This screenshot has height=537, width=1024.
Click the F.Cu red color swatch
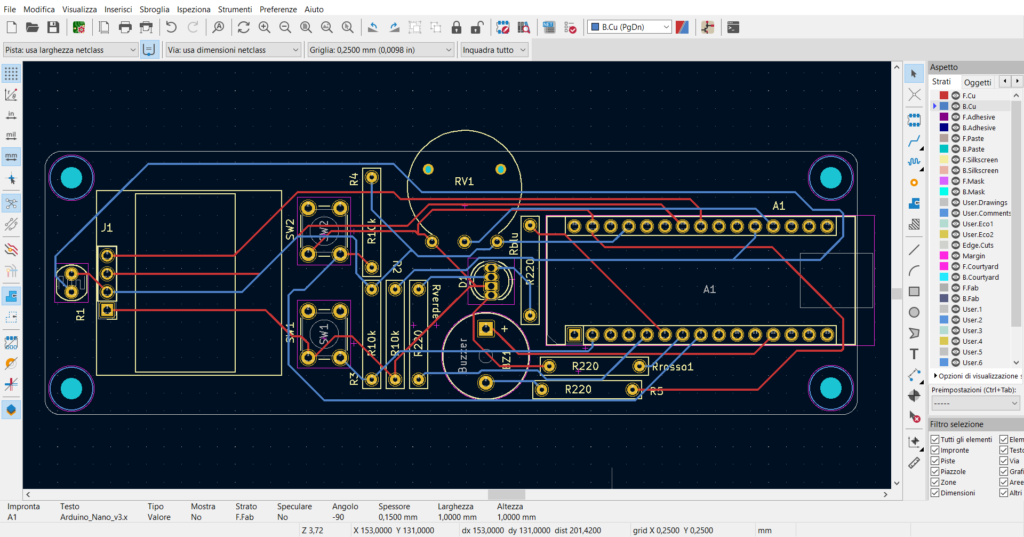pos(944,95)
